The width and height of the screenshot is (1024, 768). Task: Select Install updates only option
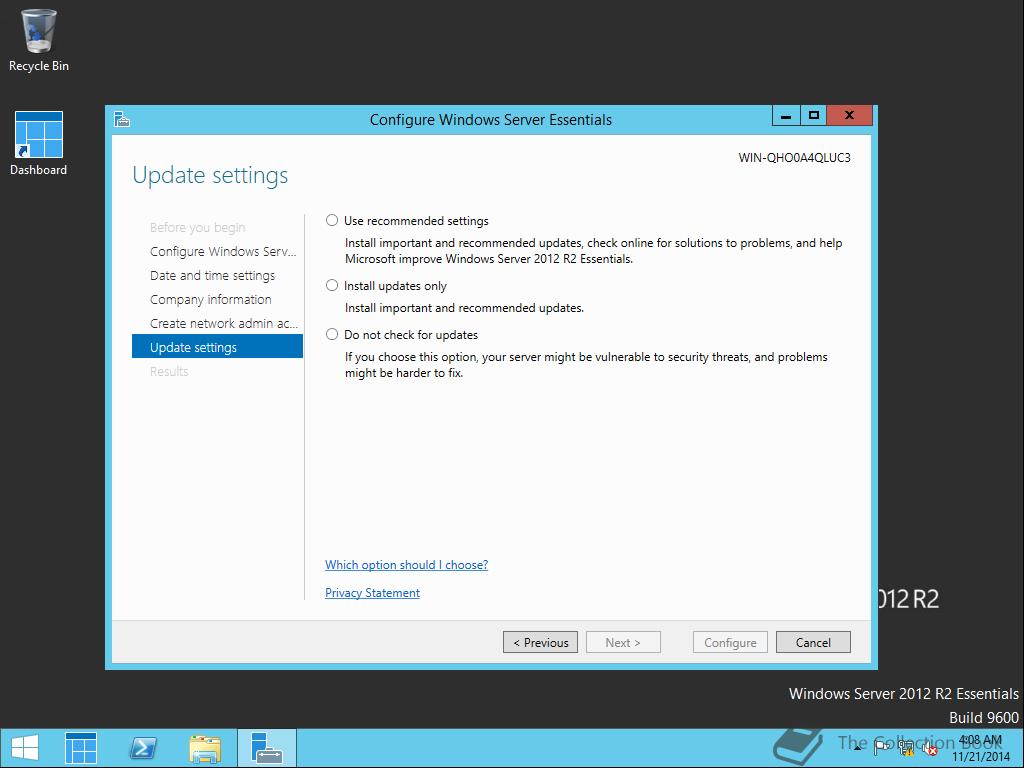pos(332,285)
